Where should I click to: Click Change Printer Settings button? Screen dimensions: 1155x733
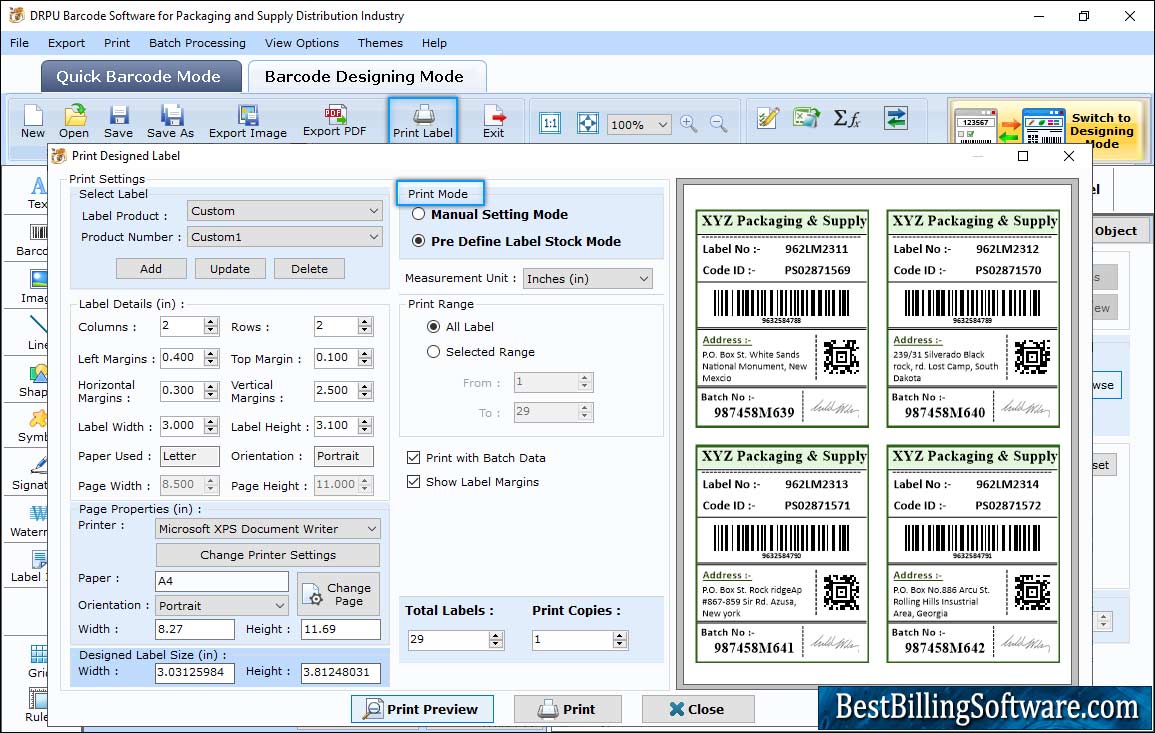click(267, 555)
